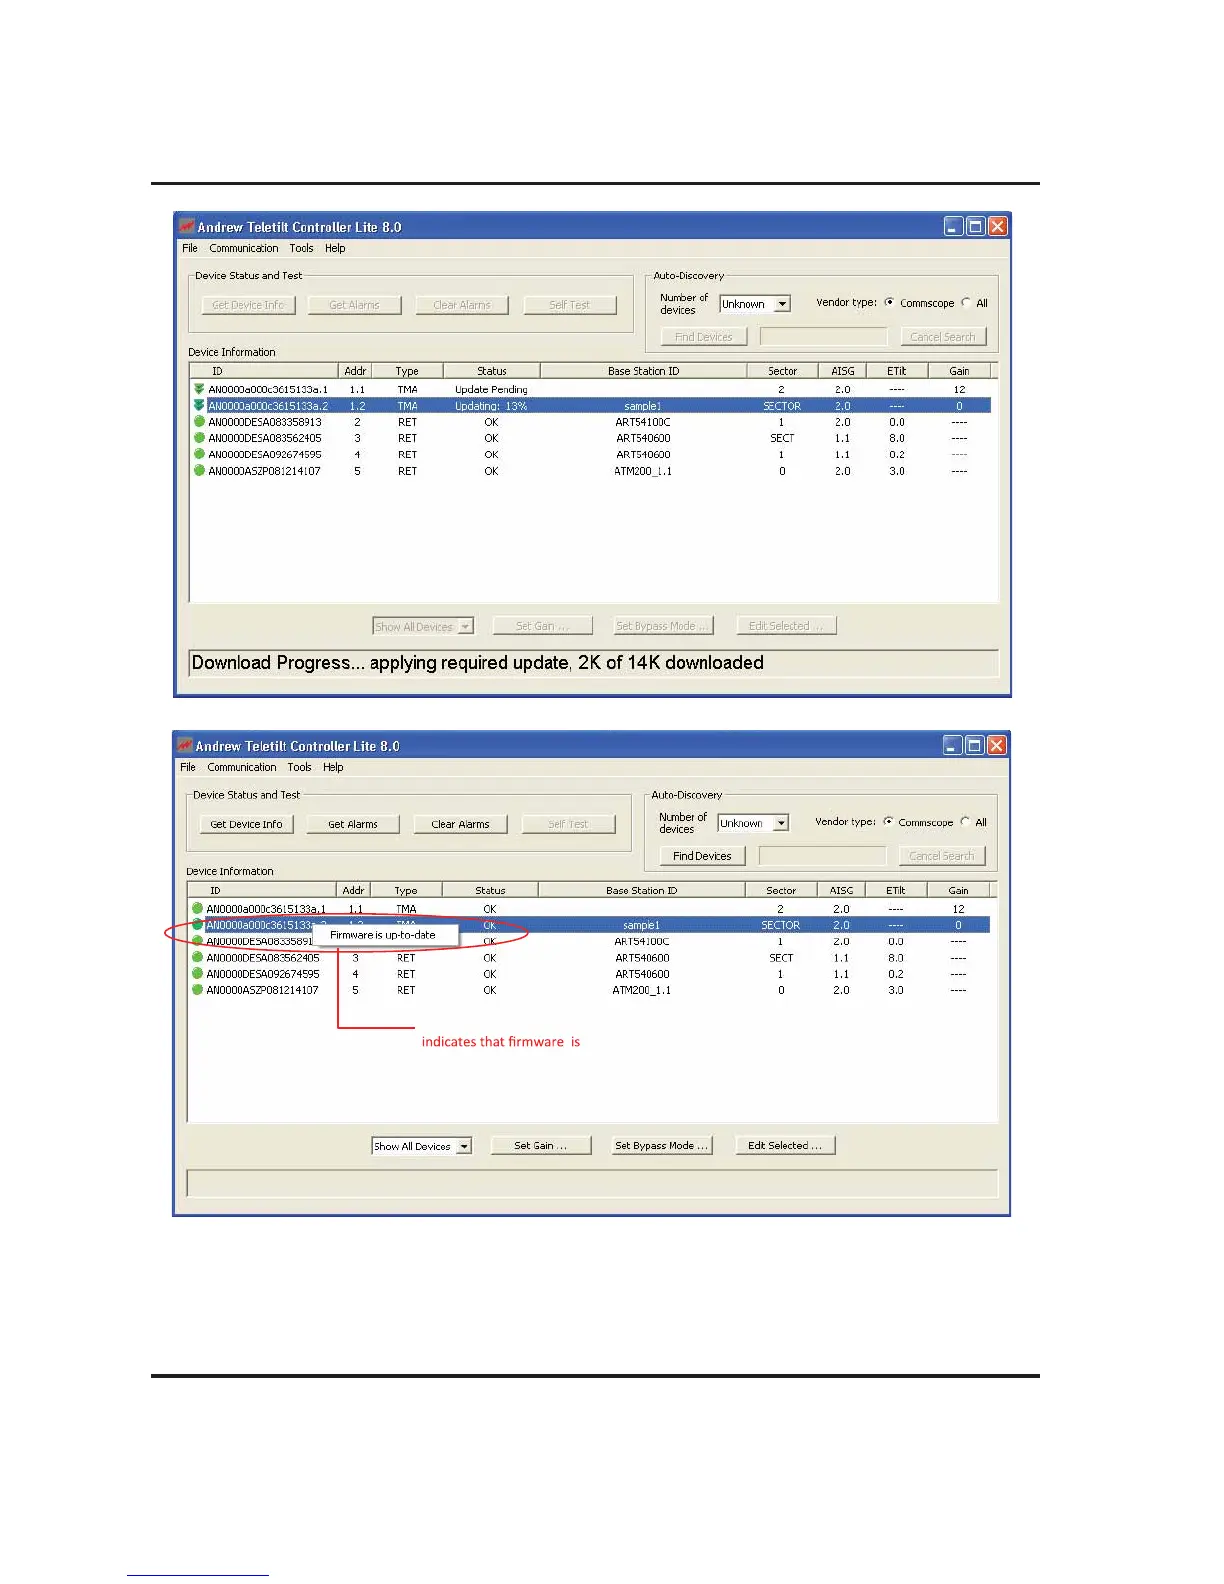Choose the All vendor radio in the upper window

click(x=966, y=303)
